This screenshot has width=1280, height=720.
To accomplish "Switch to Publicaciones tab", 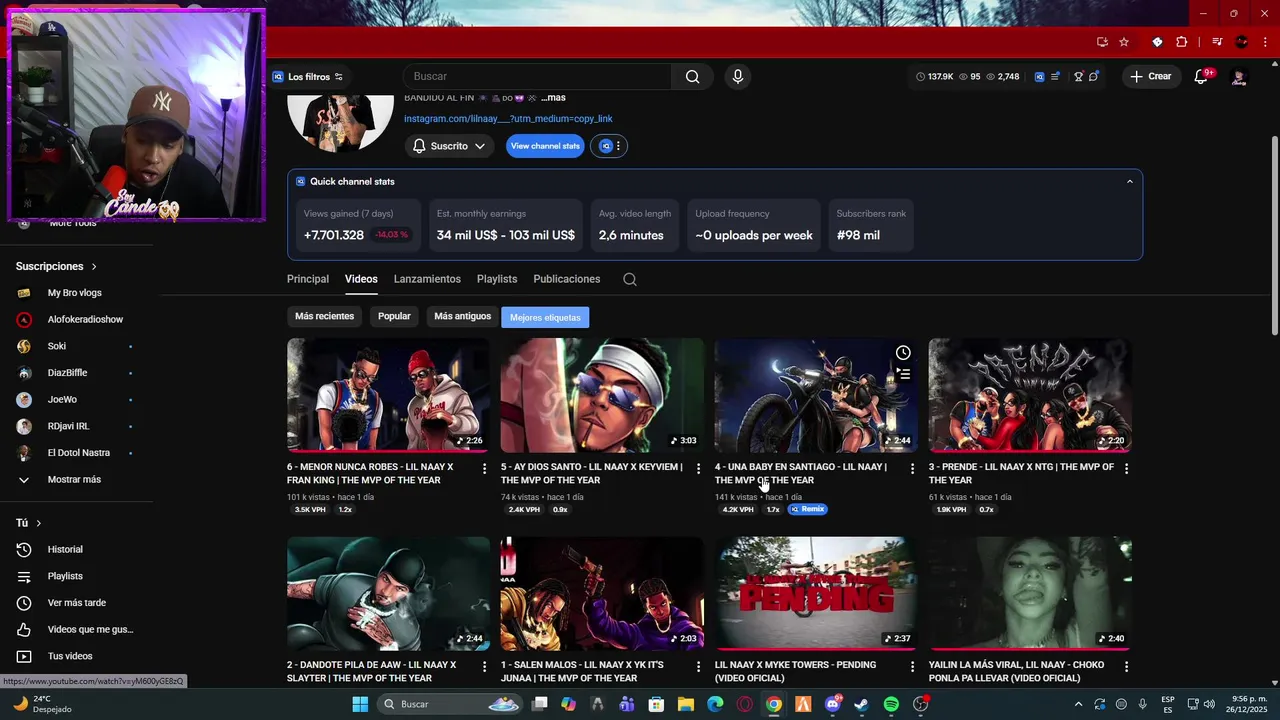I will click(x=567, y=279).
